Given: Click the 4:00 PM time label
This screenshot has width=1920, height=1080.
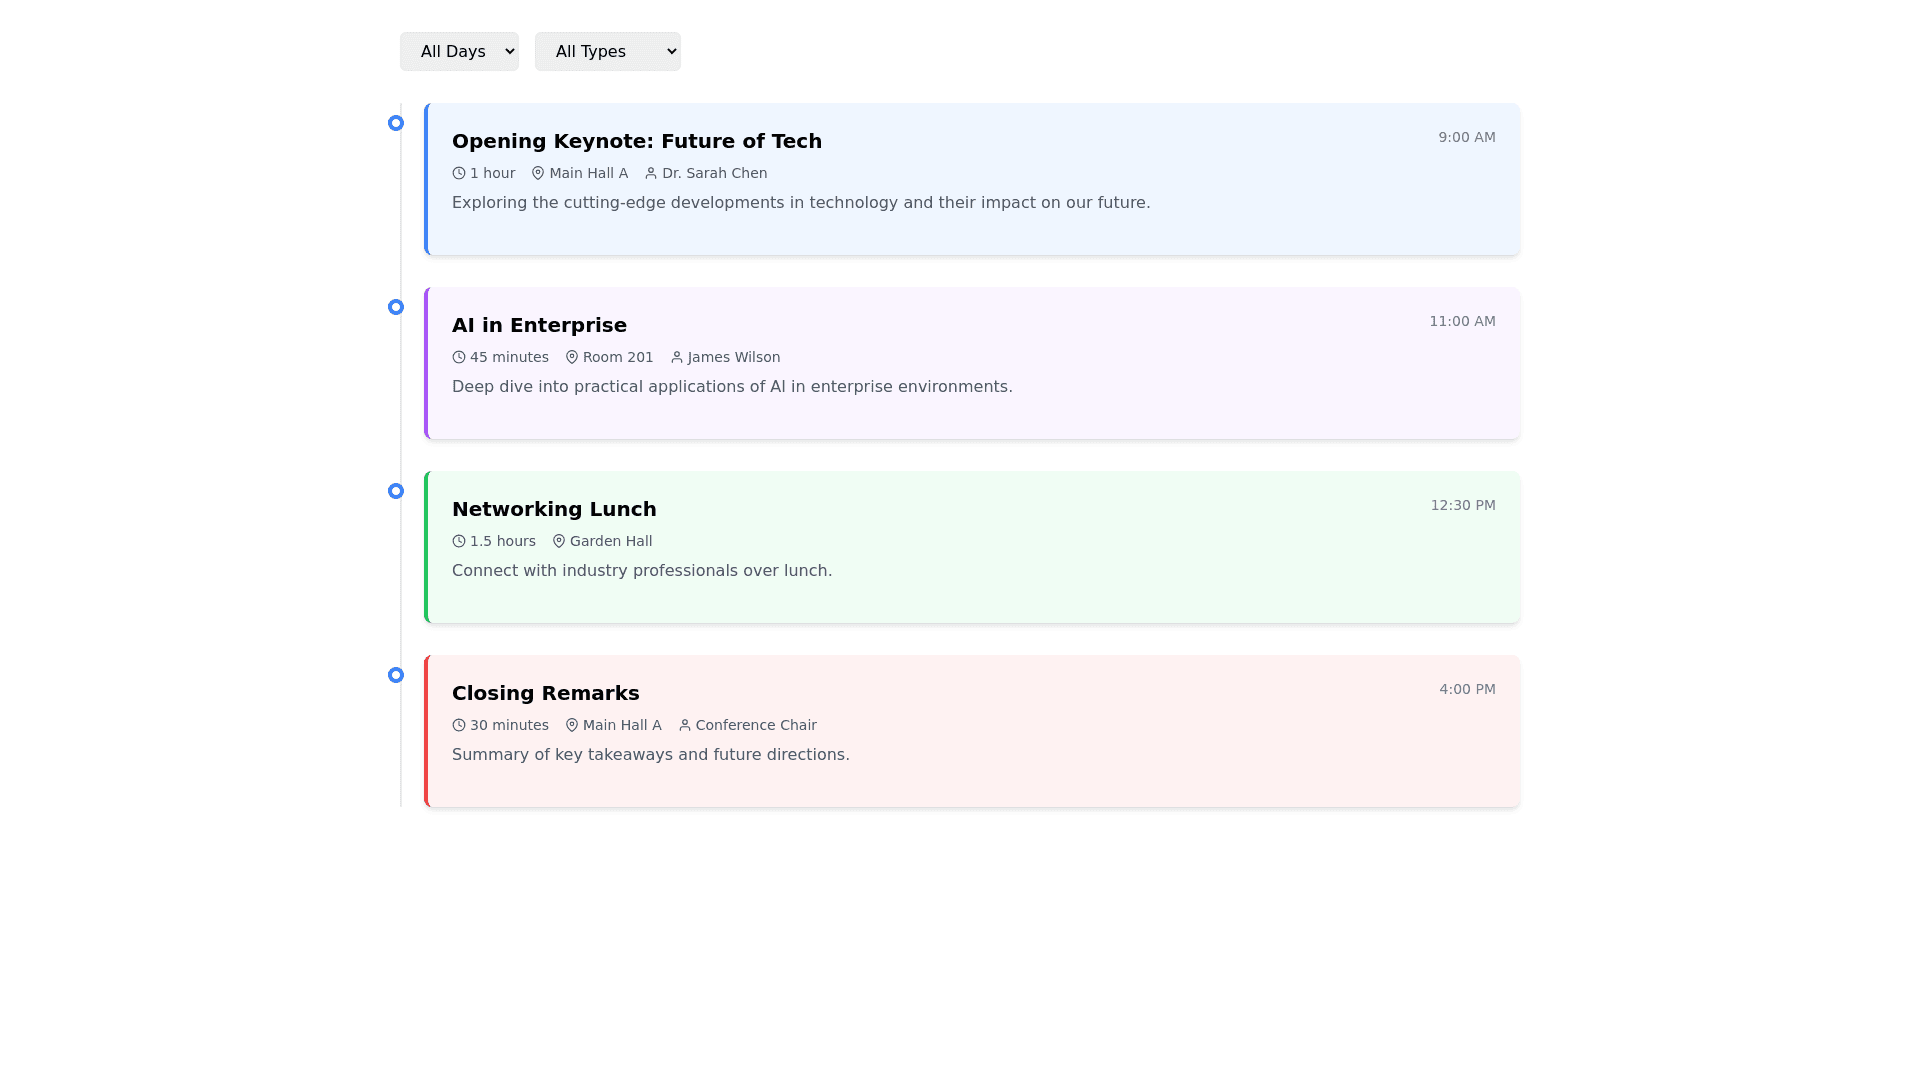Looking at the screenshot, I should [x=1467, y=689].
